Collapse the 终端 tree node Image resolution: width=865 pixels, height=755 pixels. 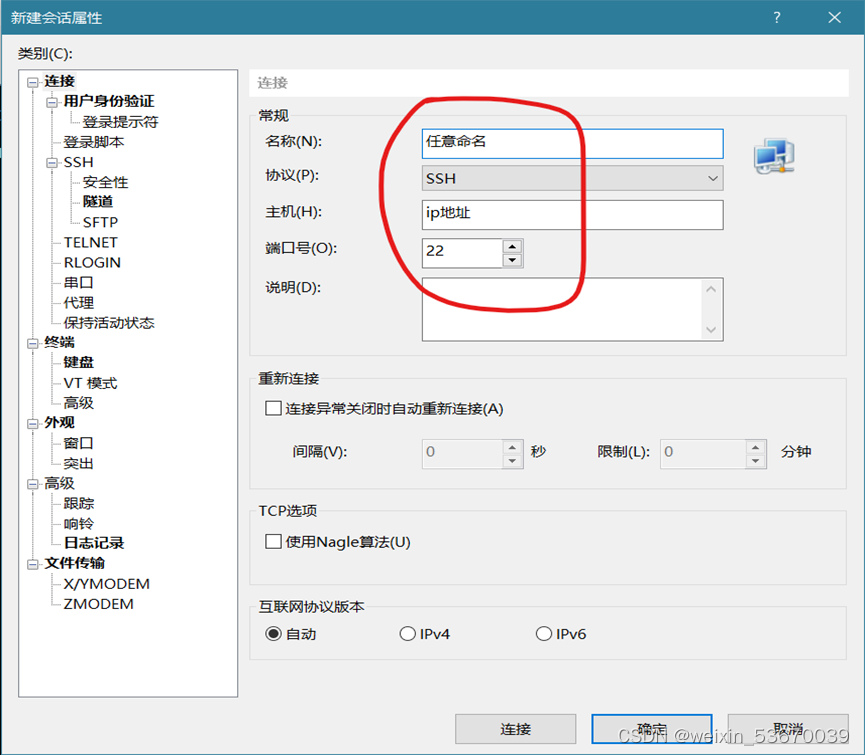(x=33, y=343)
